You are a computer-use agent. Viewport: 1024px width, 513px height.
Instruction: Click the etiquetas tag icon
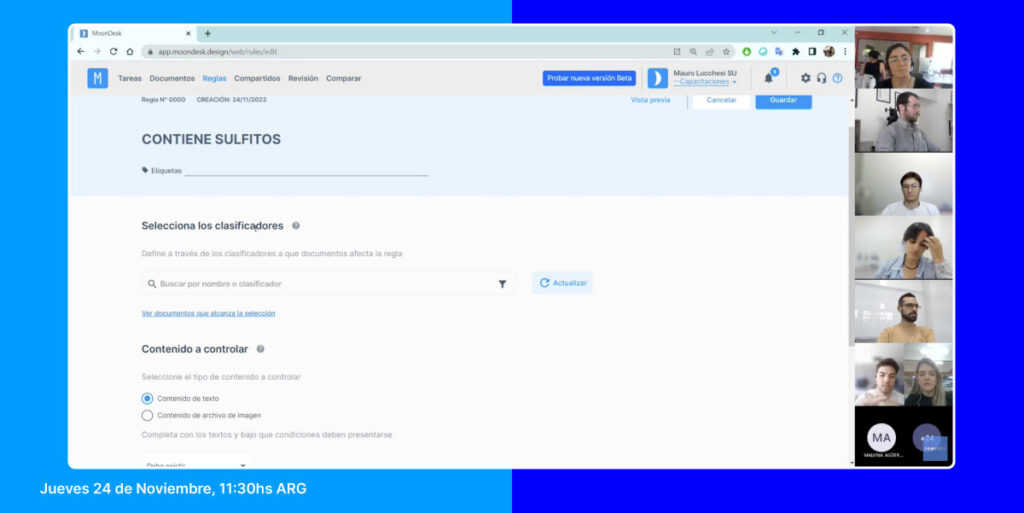tap(145, 170)
